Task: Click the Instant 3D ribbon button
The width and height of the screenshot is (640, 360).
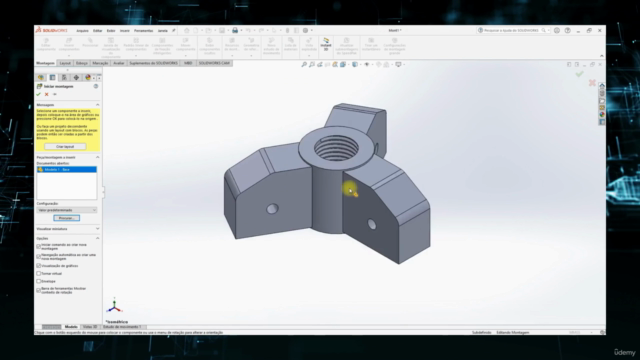Action: (x=326, y=44)
